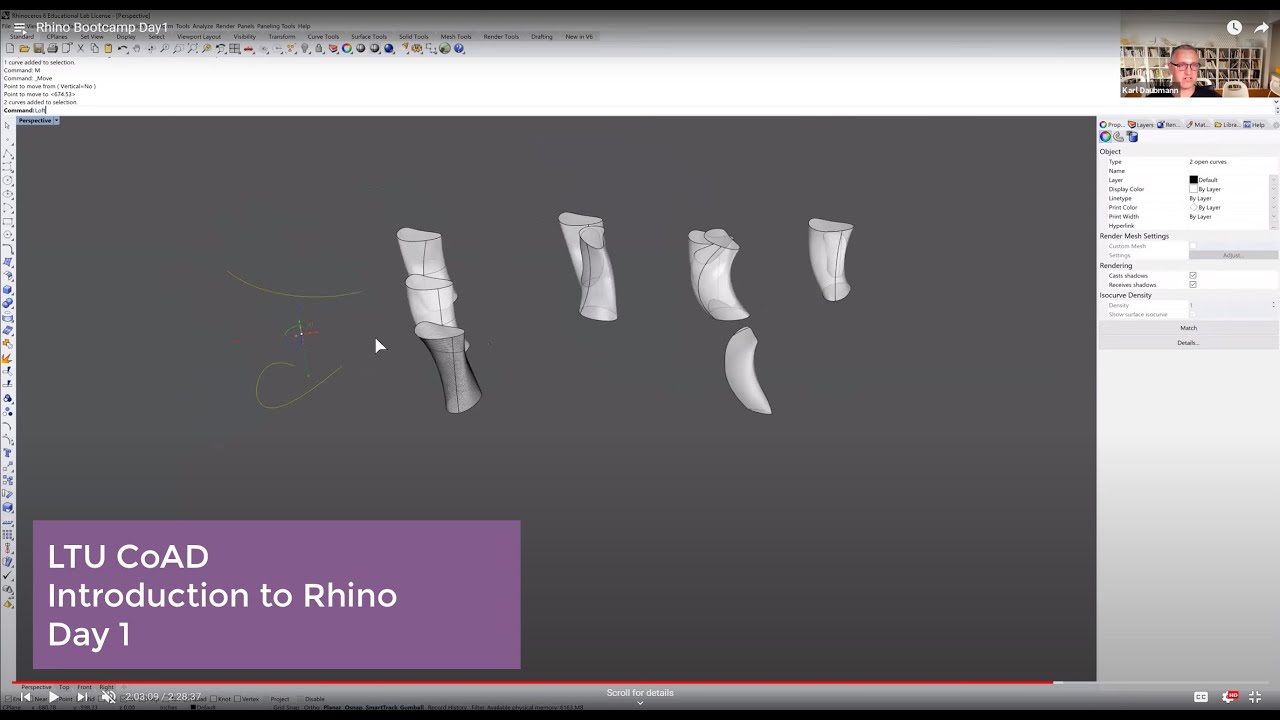Viewport: 1280px width, 720px height.
Task: Open the Perspective viewport title dropdown
Action: coord(56,121)
